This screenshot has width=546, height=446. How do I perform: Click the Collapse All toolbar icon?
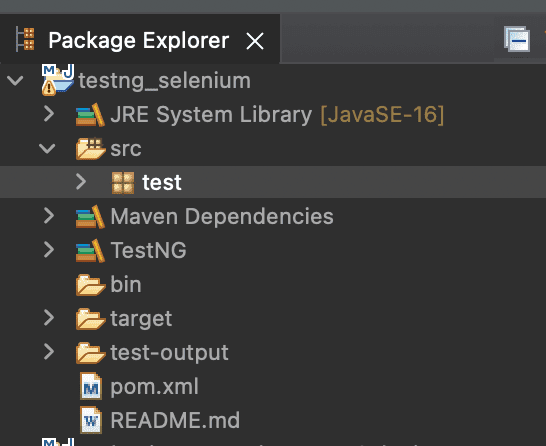(517, 39)
